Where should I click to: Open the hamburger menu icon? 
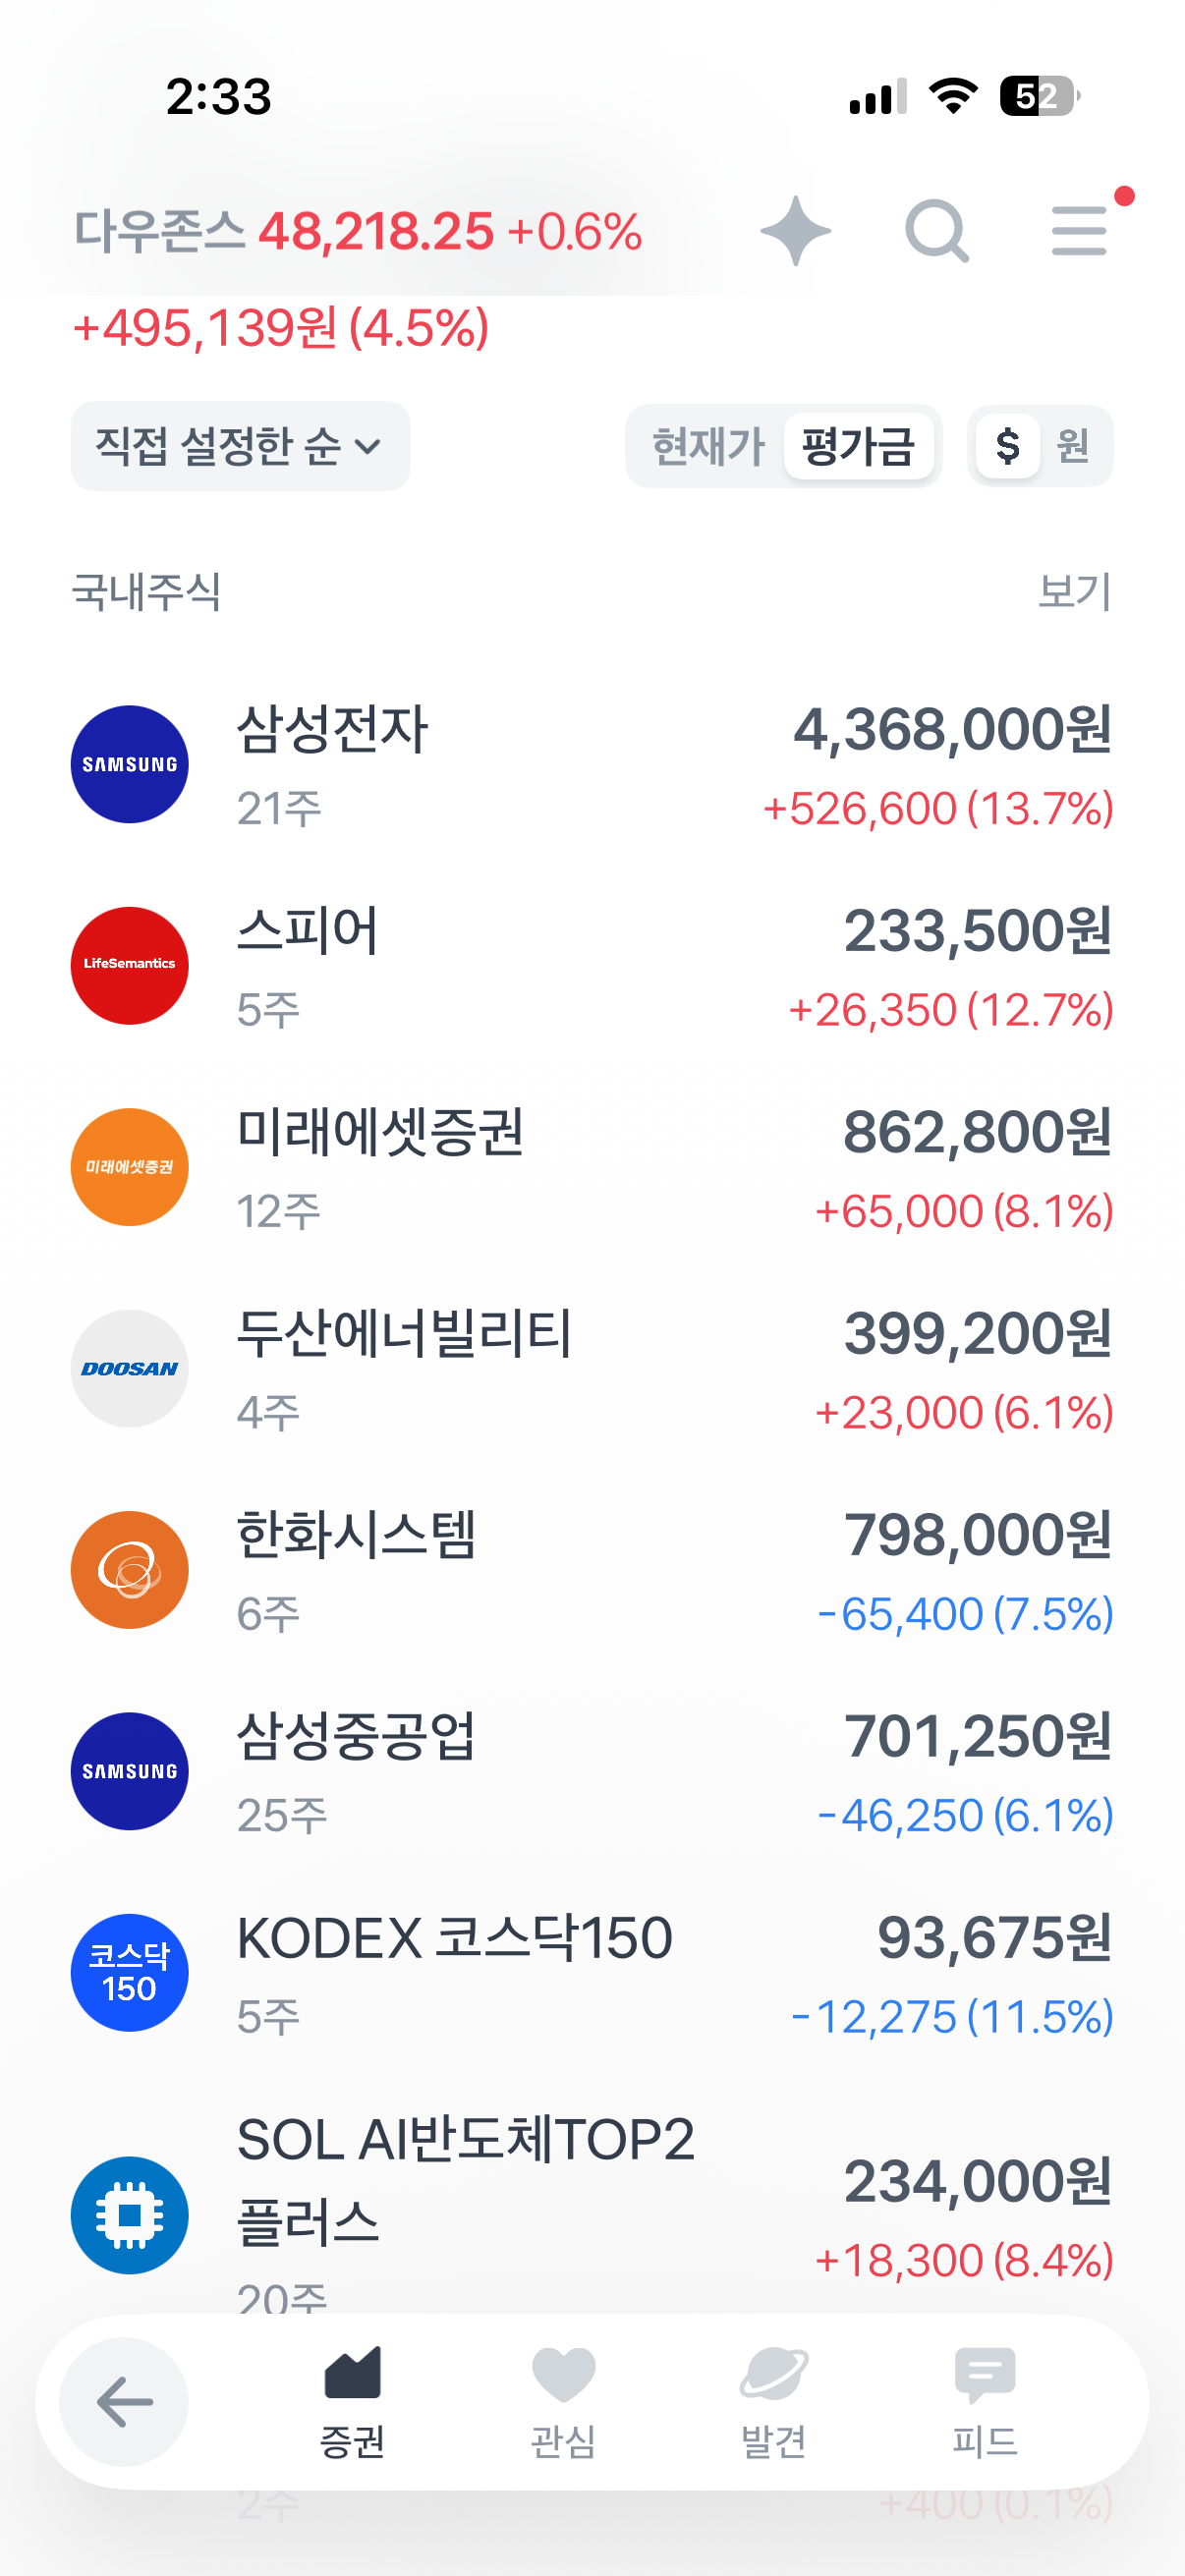coord(1079,231)
